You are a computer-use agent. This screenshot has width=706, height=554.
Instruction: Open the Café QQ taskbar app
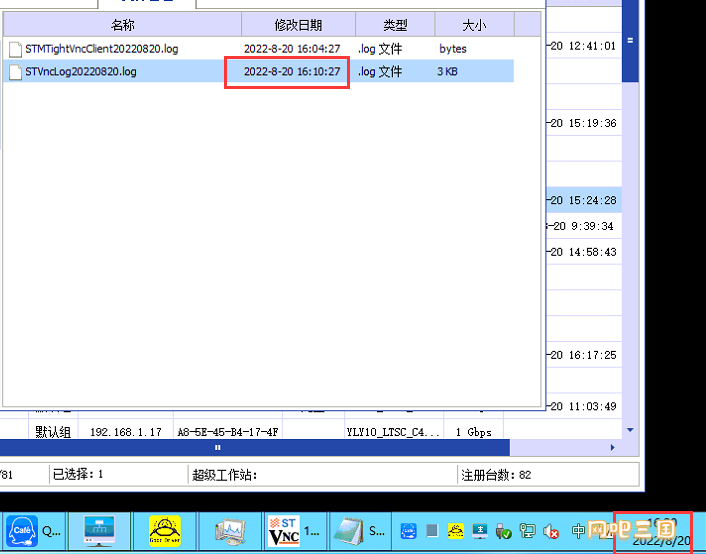34,531
